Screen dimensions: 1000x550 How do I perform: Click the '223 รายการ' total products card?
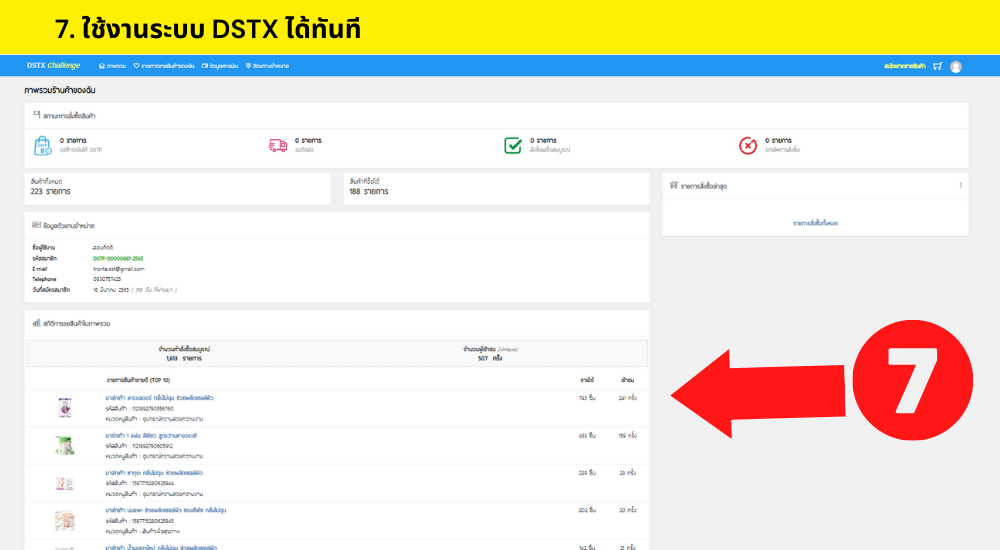click(177, 188)
